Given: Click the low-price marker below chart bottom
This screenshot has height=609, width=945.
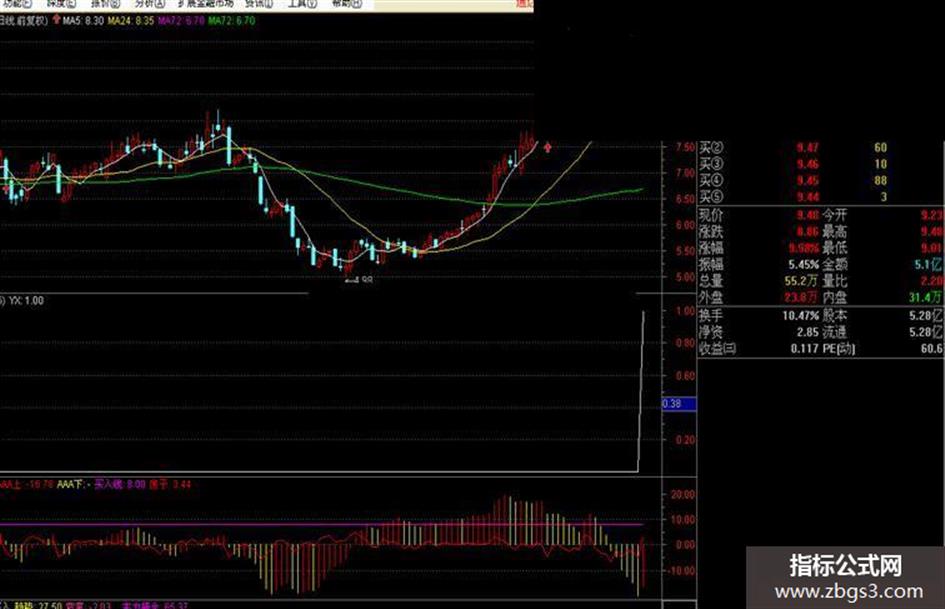Looking at the screenshot, I should [359, 280].
